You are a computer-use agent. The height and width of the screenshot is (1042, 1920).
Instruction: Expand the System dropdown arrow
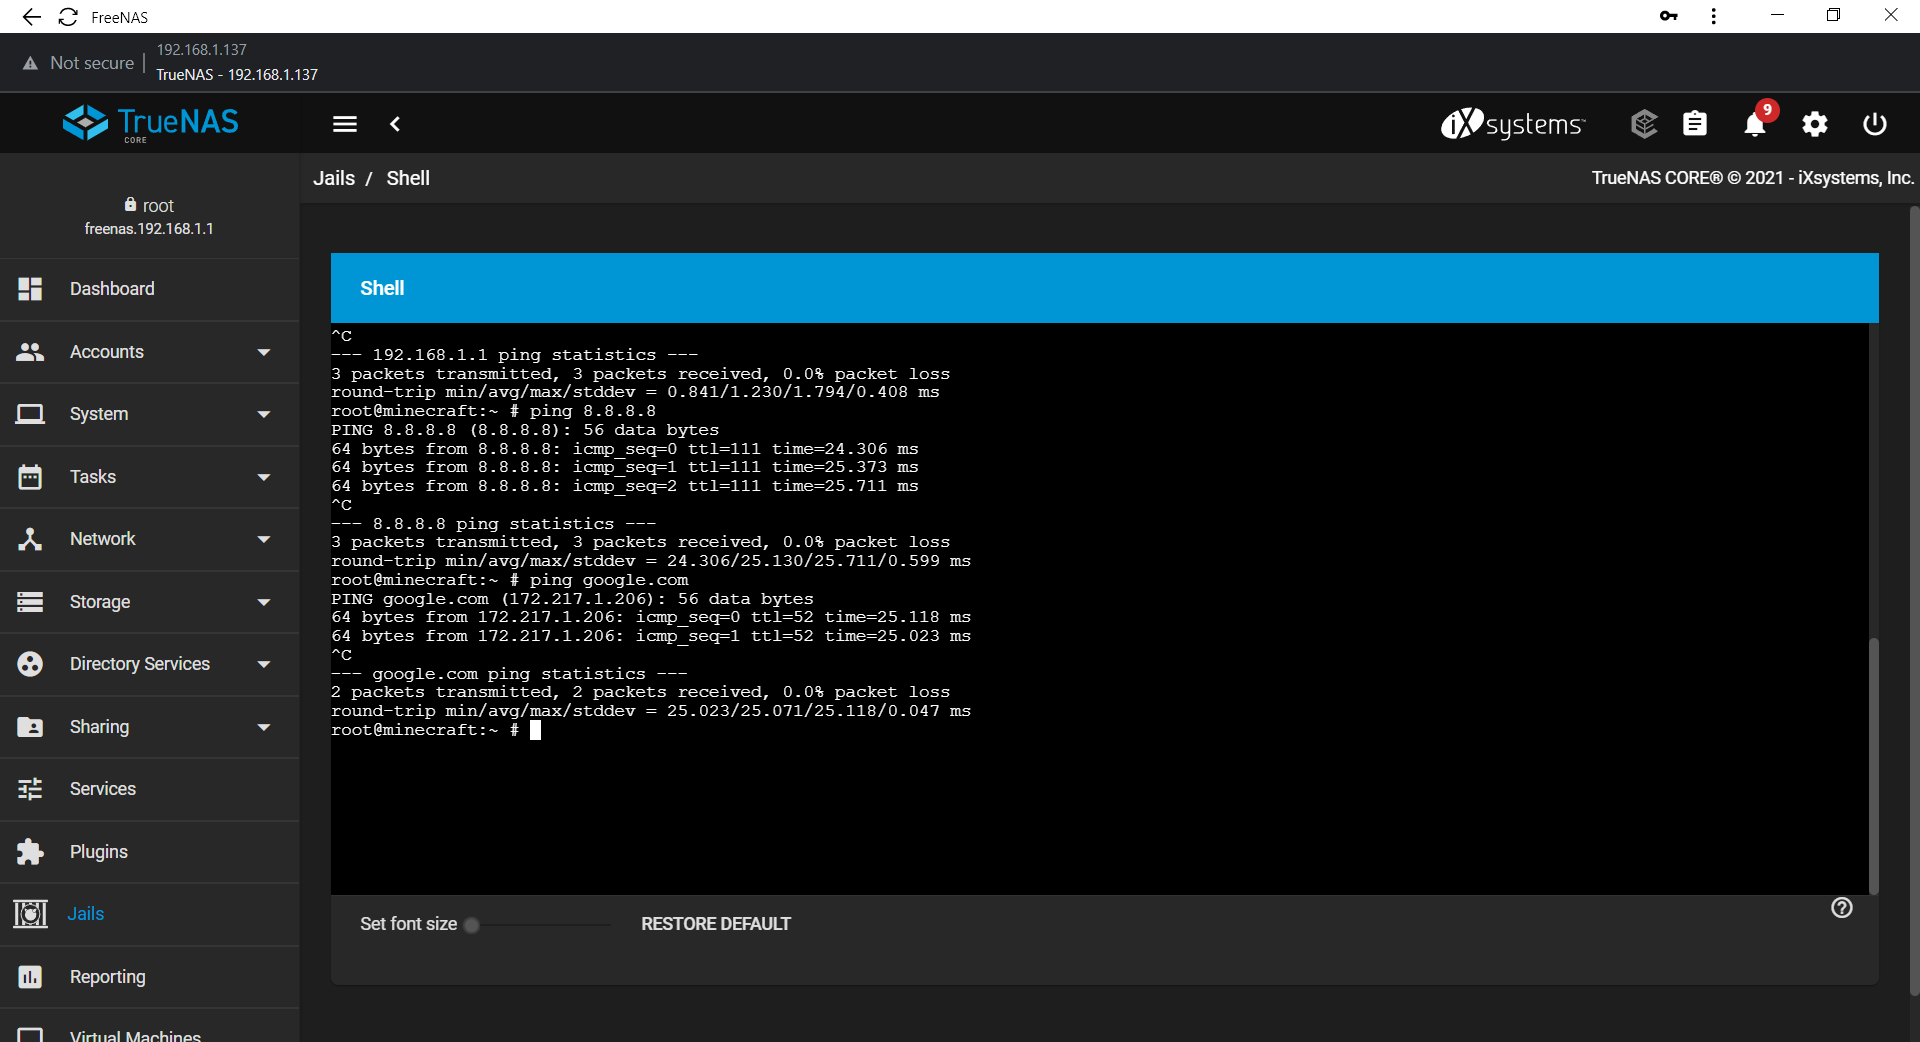[264, 414]
